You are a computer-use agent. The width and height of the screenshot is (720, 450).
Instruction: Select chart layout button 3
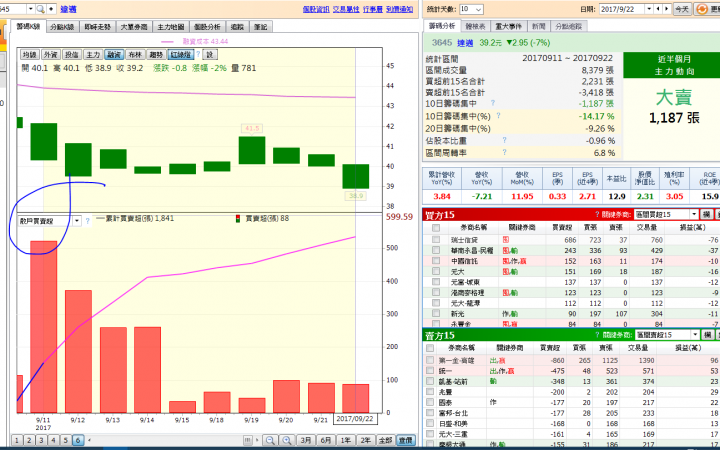(x=41, y=440)
